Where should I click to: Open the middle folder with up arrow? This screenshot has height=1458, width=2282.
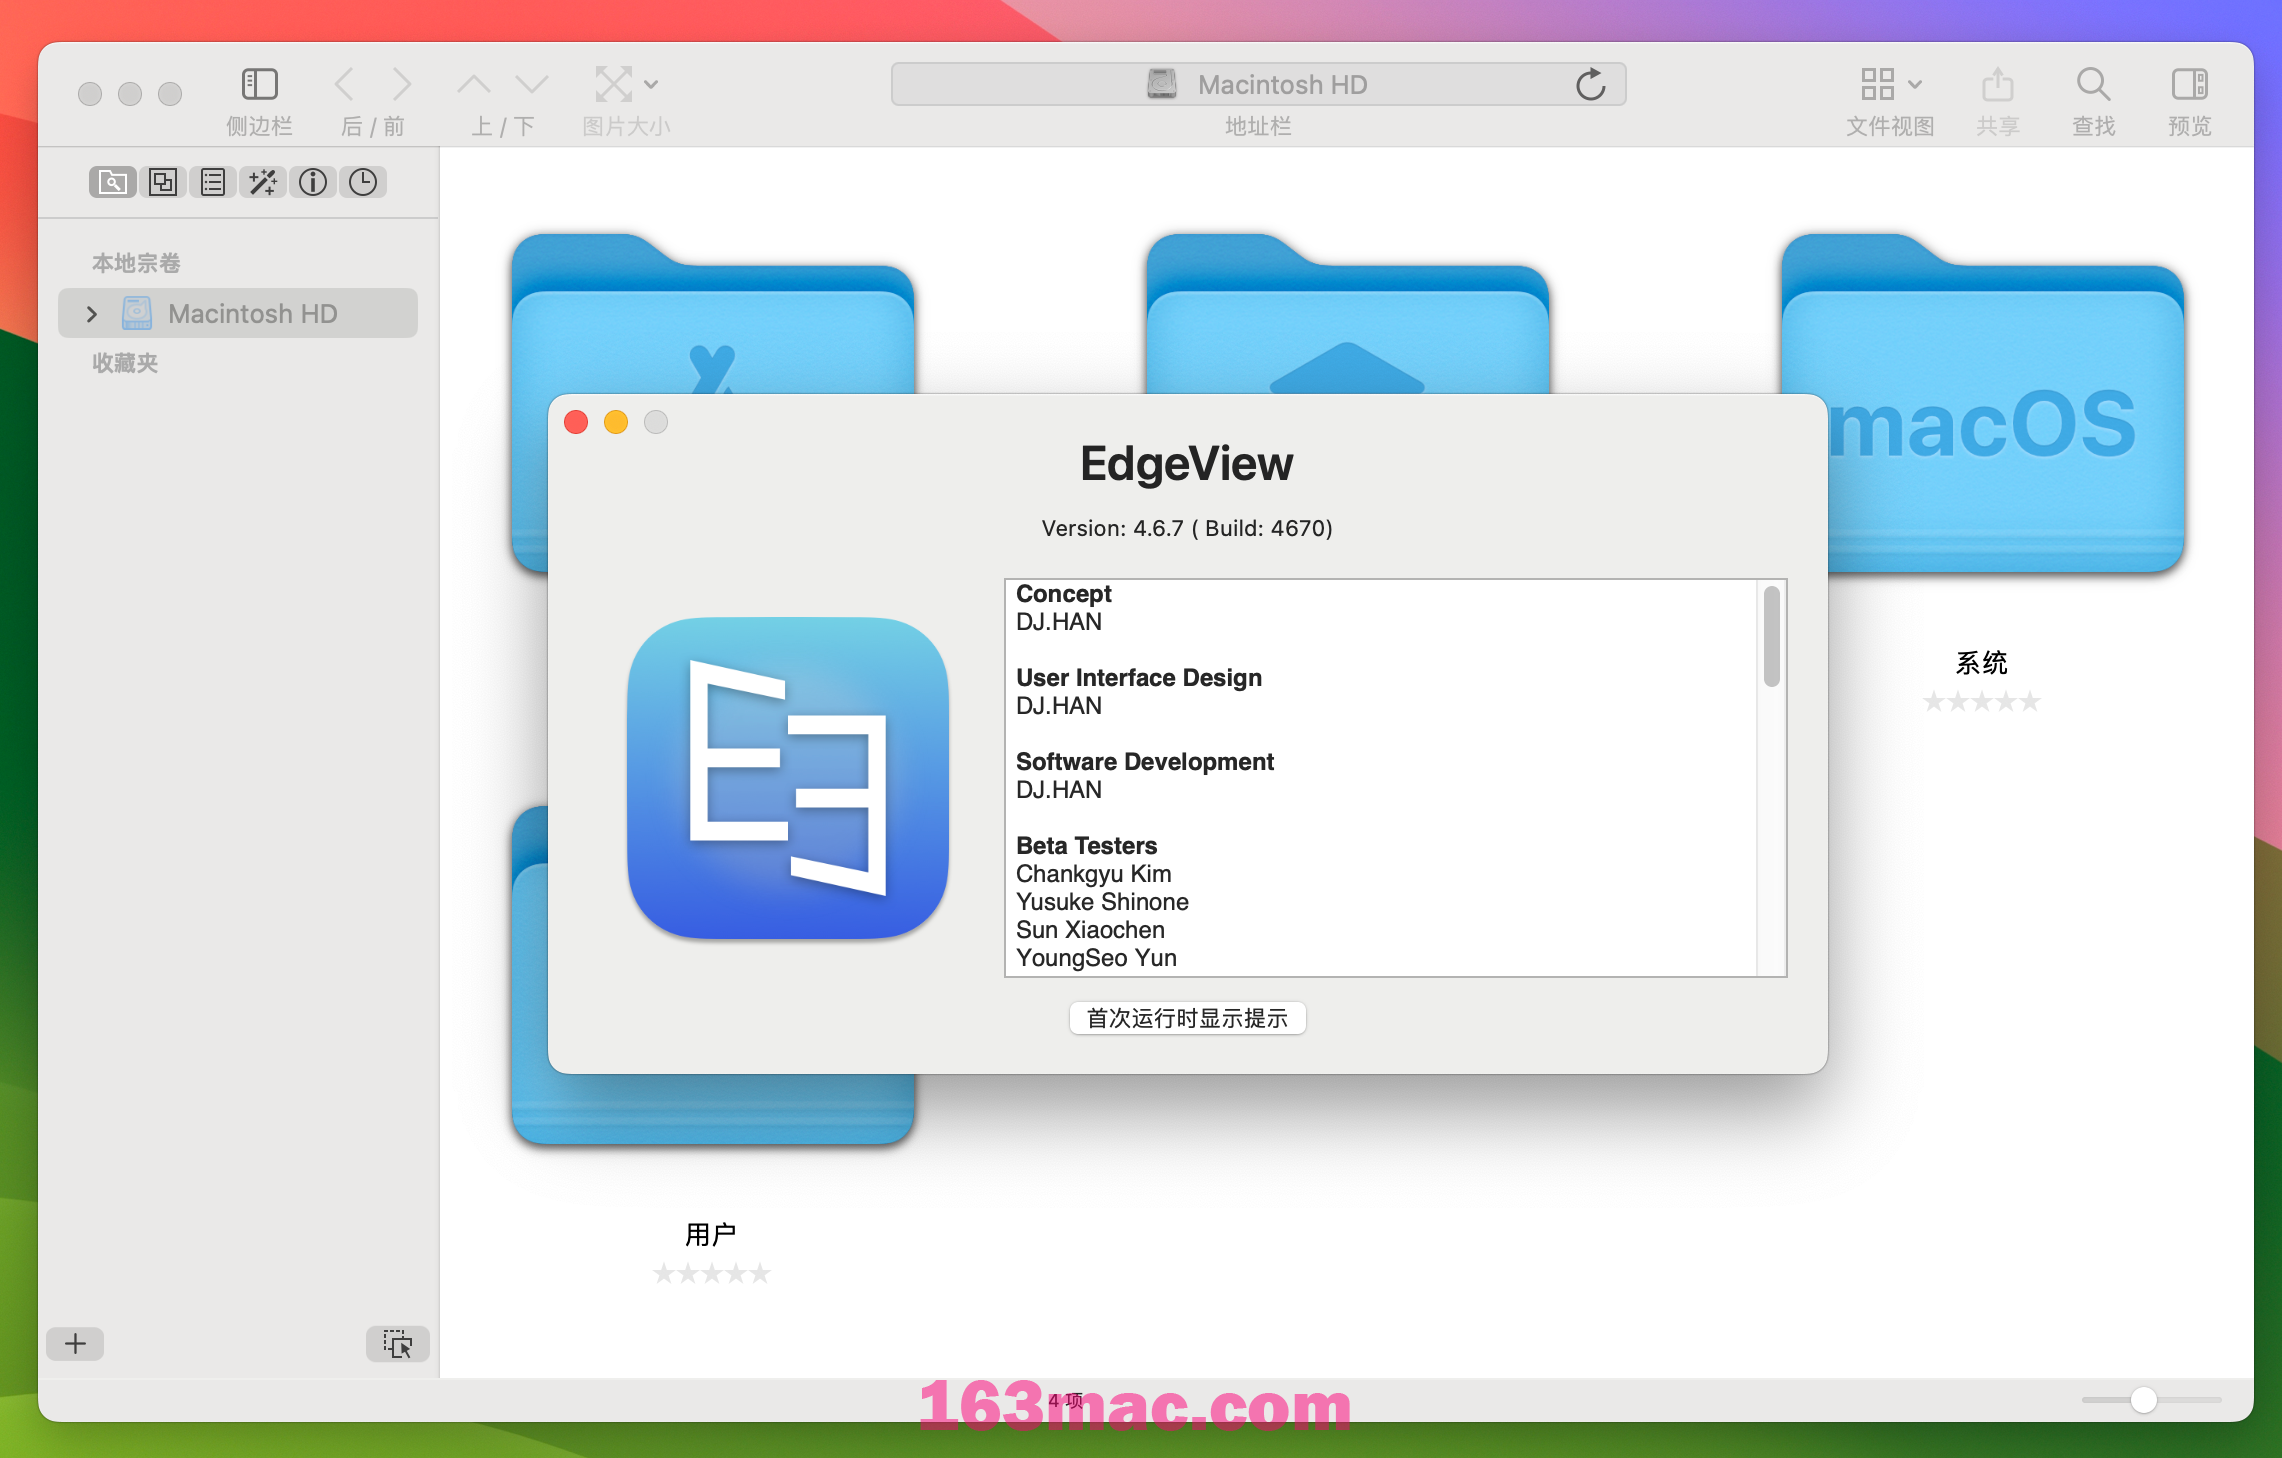coord(1347,315)
